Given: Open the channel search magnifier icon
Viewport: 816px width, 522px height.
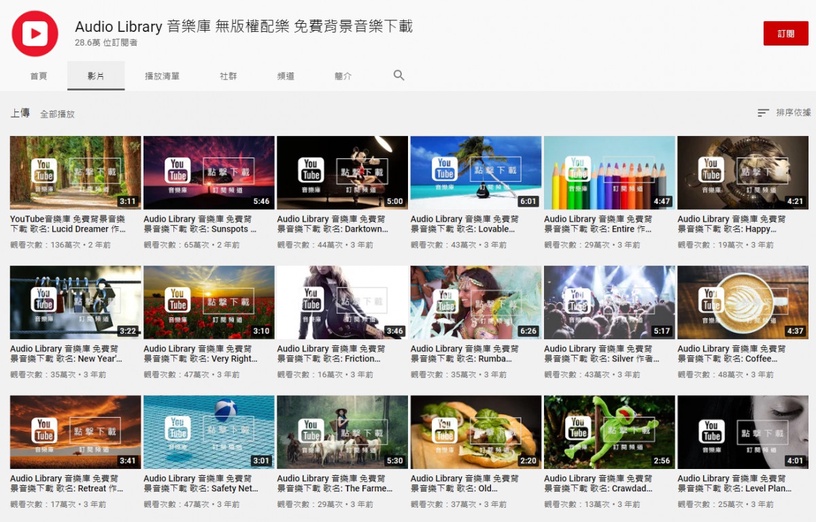Looking at the screenshot, I should (399, 75).
